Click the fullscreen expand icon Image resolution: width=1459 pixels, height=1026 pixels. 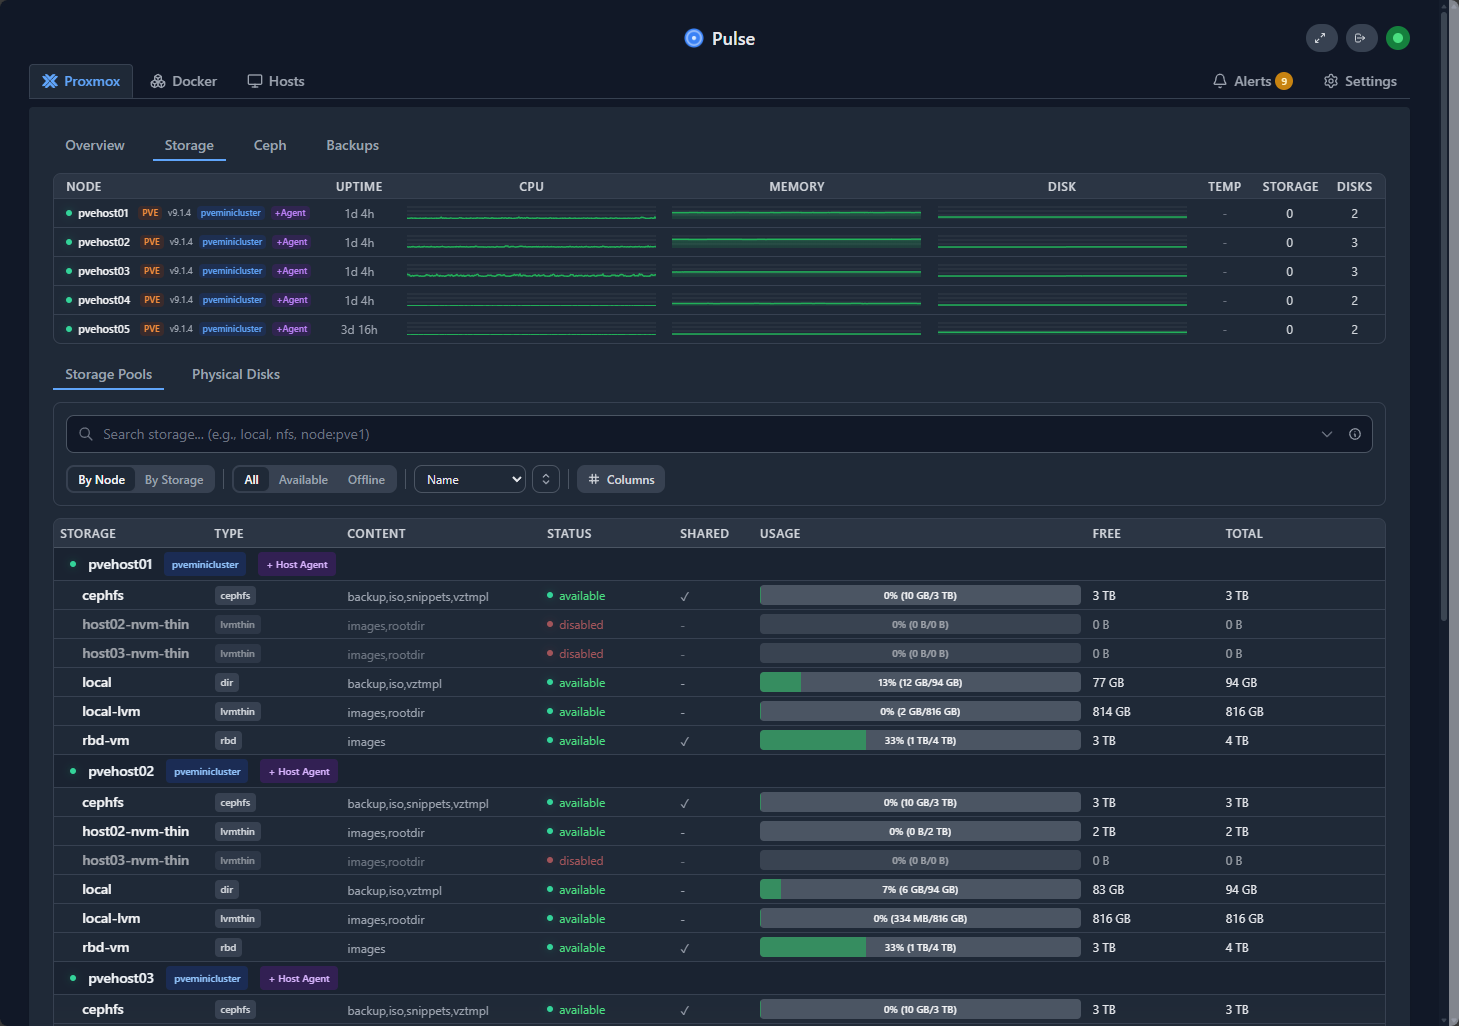(1321, 38)
